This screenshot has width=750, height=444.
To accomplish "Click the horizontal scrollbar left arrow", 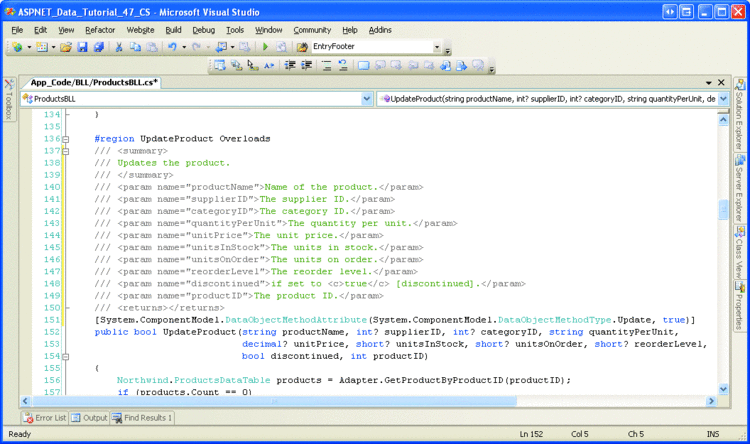I will 25,401.
